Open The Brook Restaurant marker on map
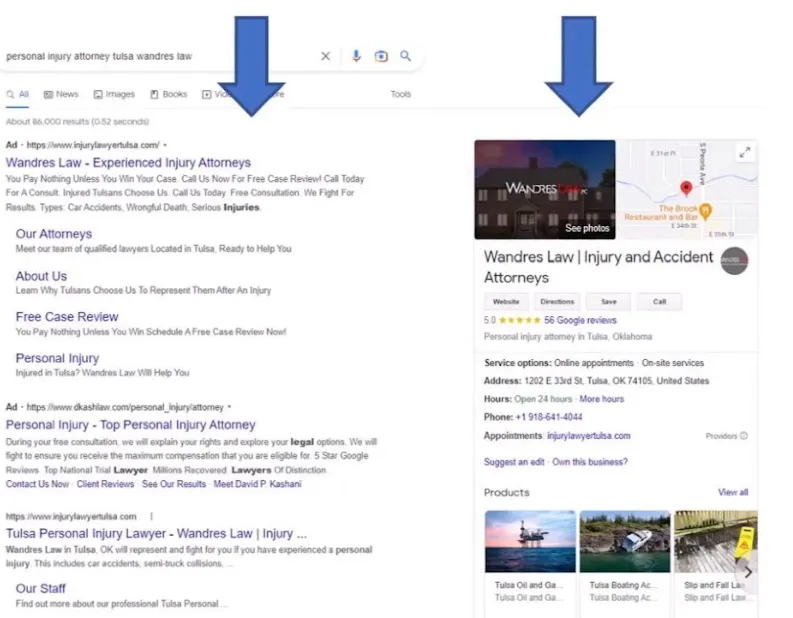Screen dimensions: 793x618 click(706, 211)
